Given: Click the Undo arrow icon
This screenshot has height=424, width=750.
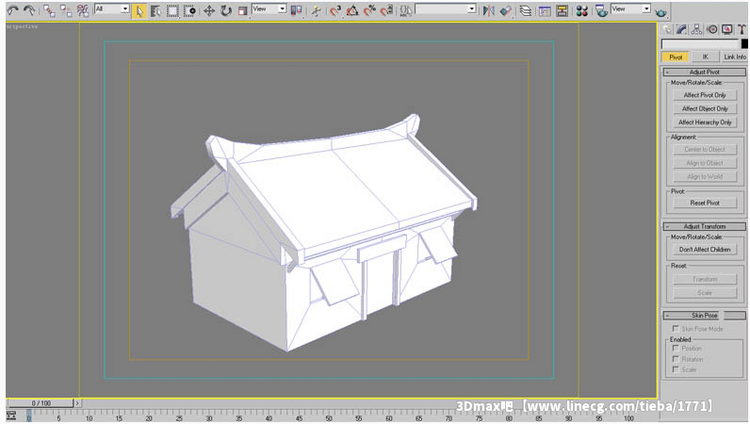Looking at the screenshot, I should point(13,10).
